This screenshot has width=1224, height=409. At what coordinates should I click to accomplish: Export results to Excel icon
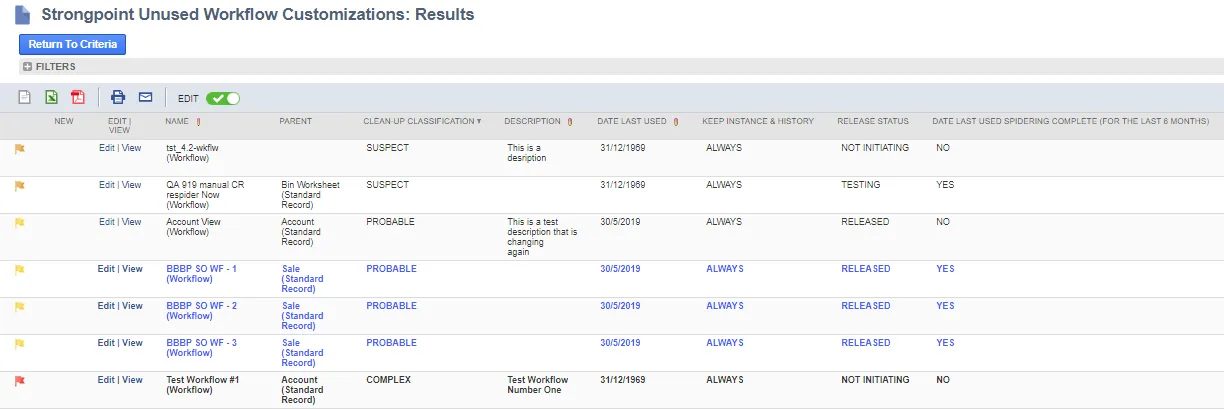pyautogui.click(x=52, y=97)
